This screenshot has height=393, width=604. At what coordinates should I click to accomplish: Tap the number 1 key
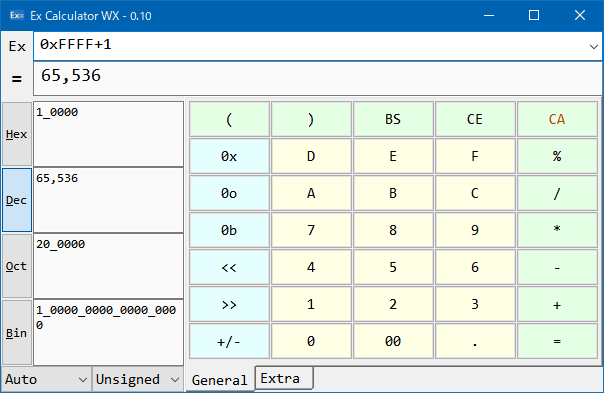click(311, 304)
